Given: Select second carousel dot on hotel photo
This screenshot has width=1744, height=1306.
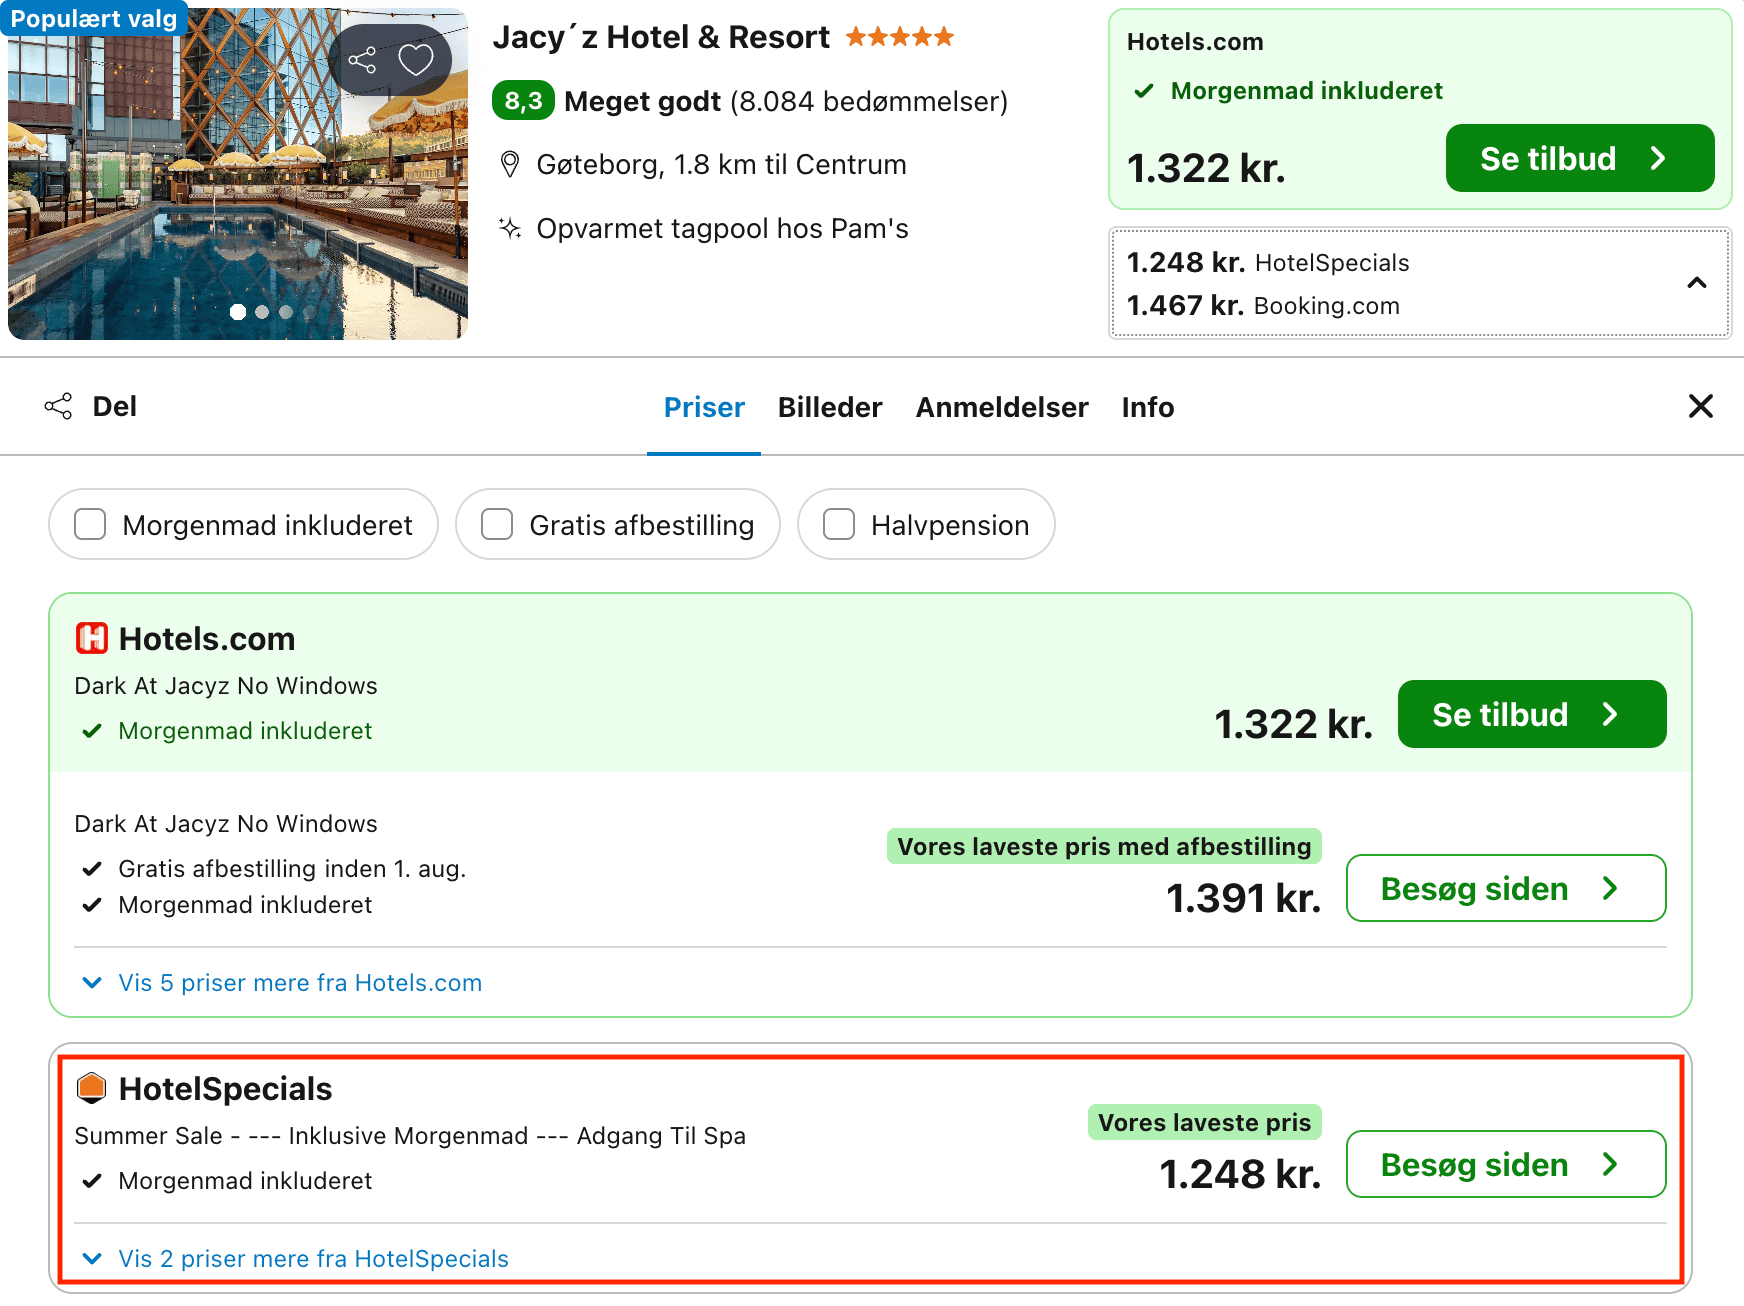Looking at the screenshot, I should [x=262, y=312].
